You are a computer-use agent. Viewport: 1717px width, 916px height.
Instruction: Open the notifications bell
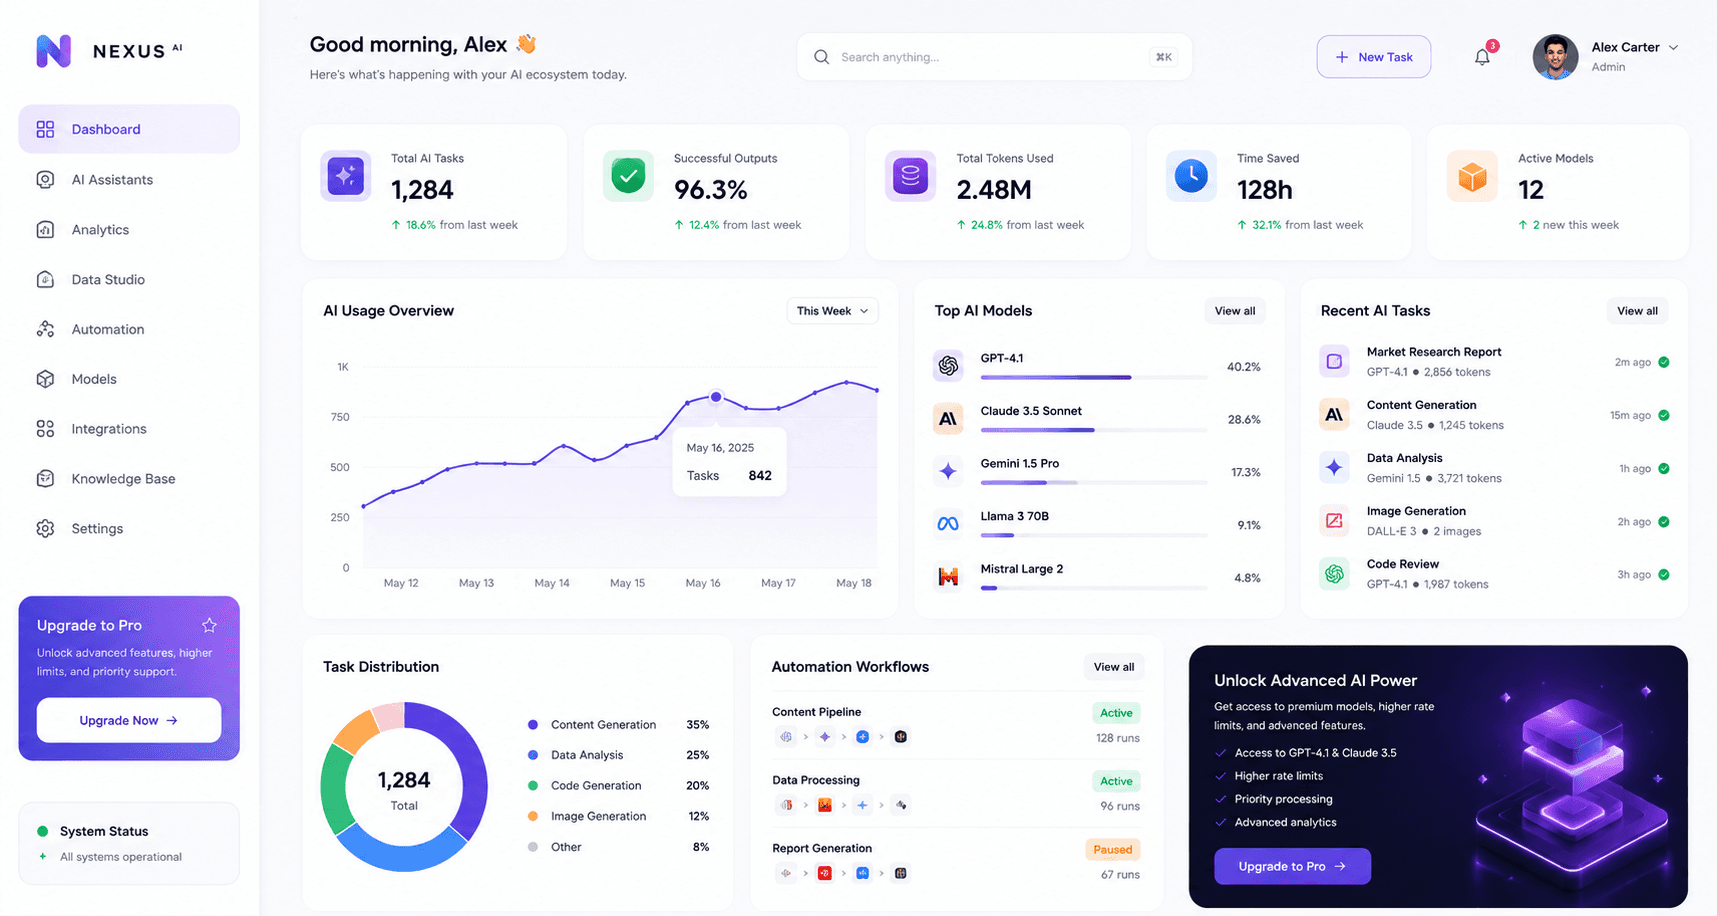1482,57
